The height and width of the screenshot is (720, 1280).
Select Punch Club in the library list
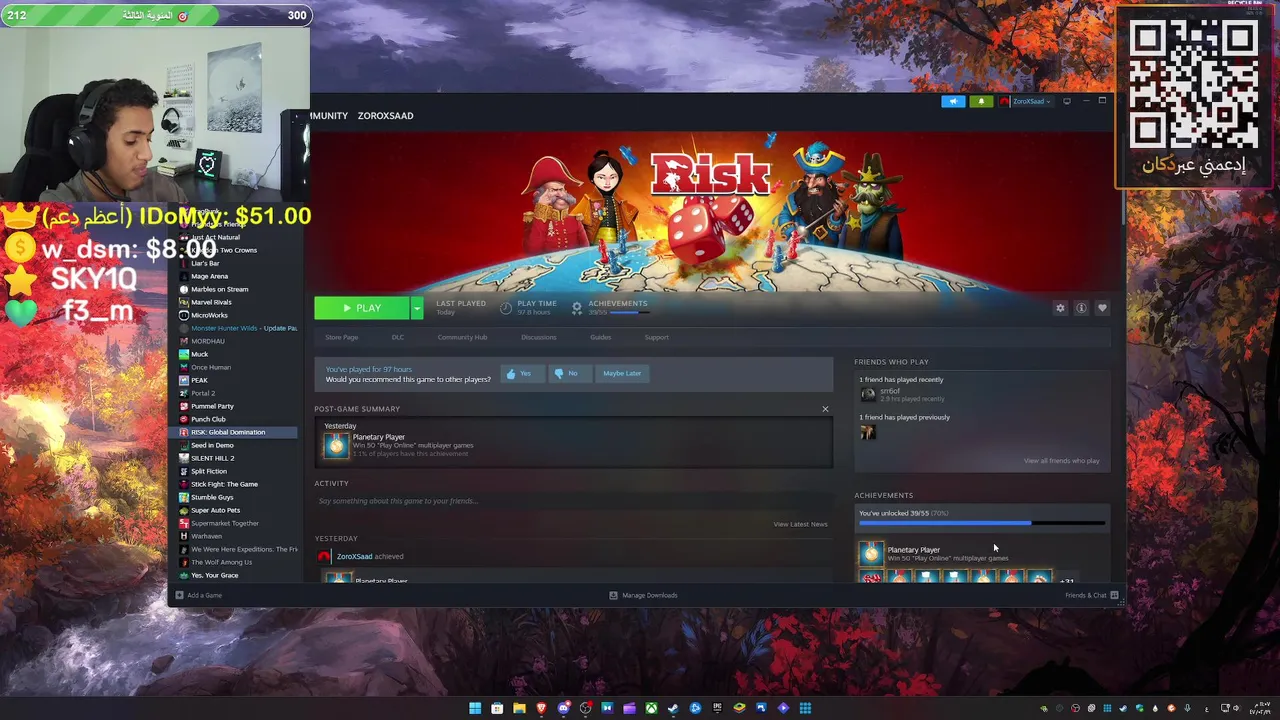[208, 419]
